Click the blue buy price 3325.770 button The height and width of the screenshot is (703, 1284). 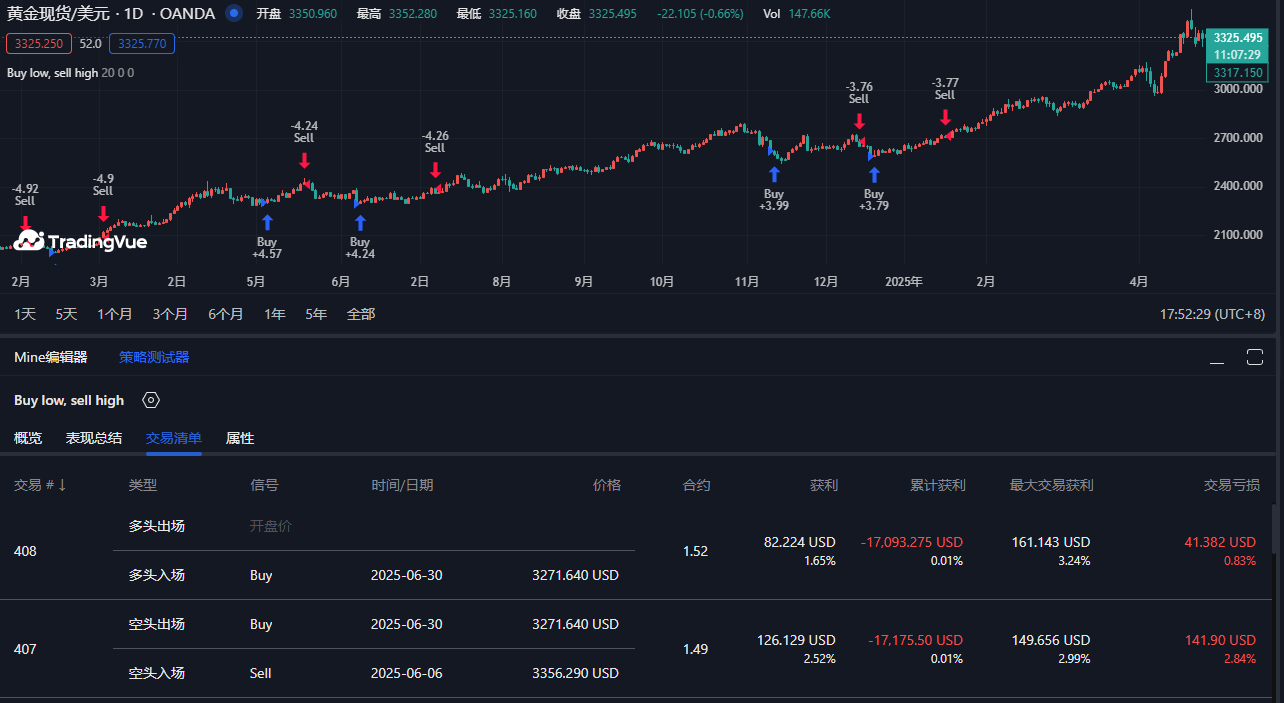coord(142,43)
